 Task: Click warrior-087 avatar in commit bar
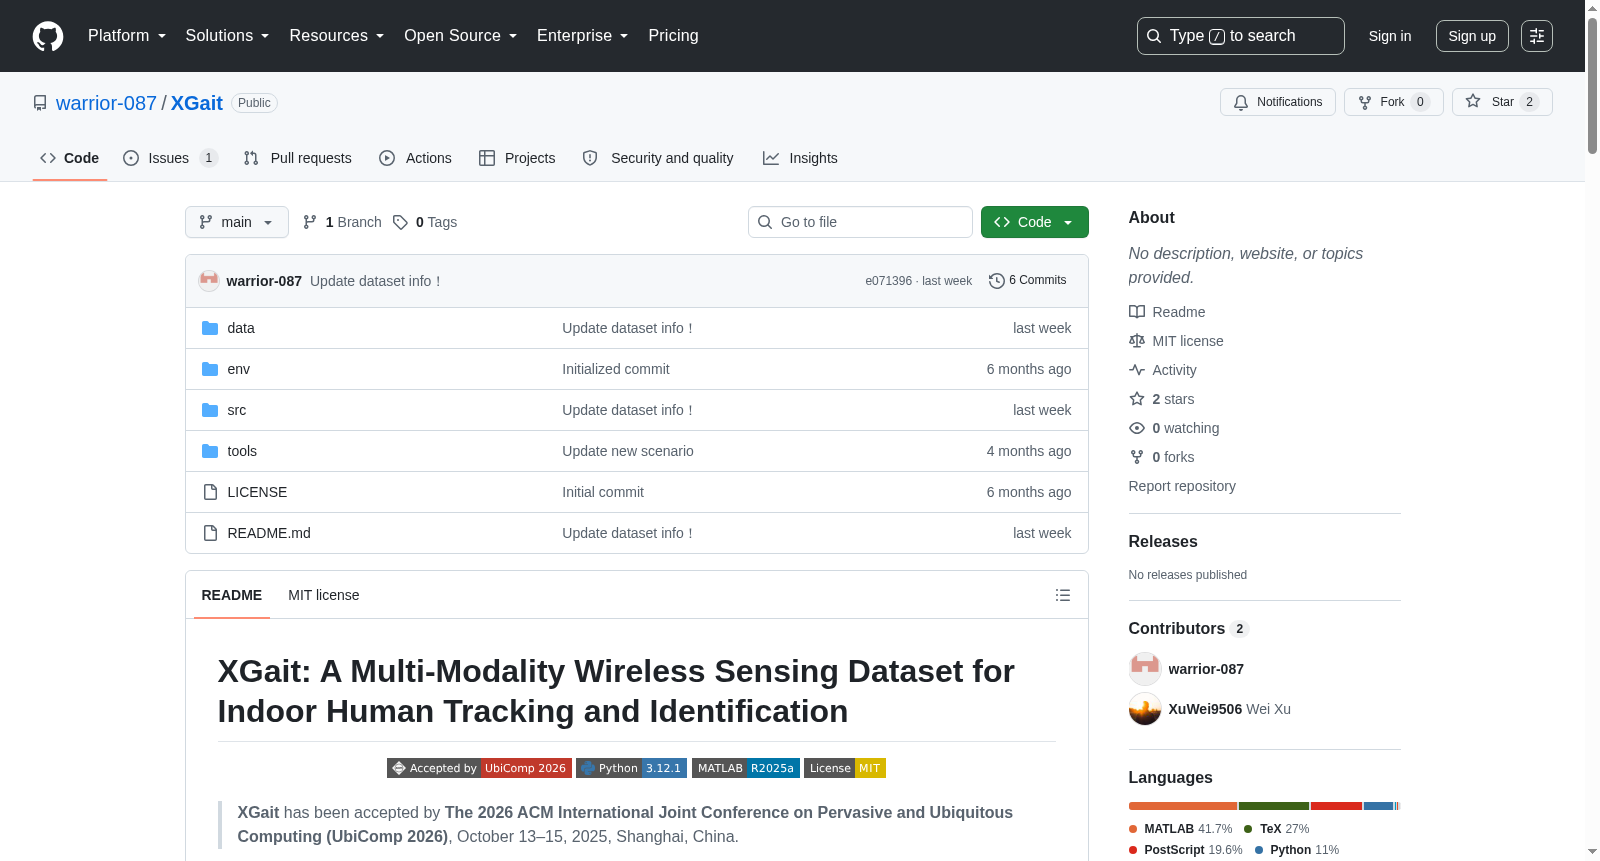click(x=209, y=281)
